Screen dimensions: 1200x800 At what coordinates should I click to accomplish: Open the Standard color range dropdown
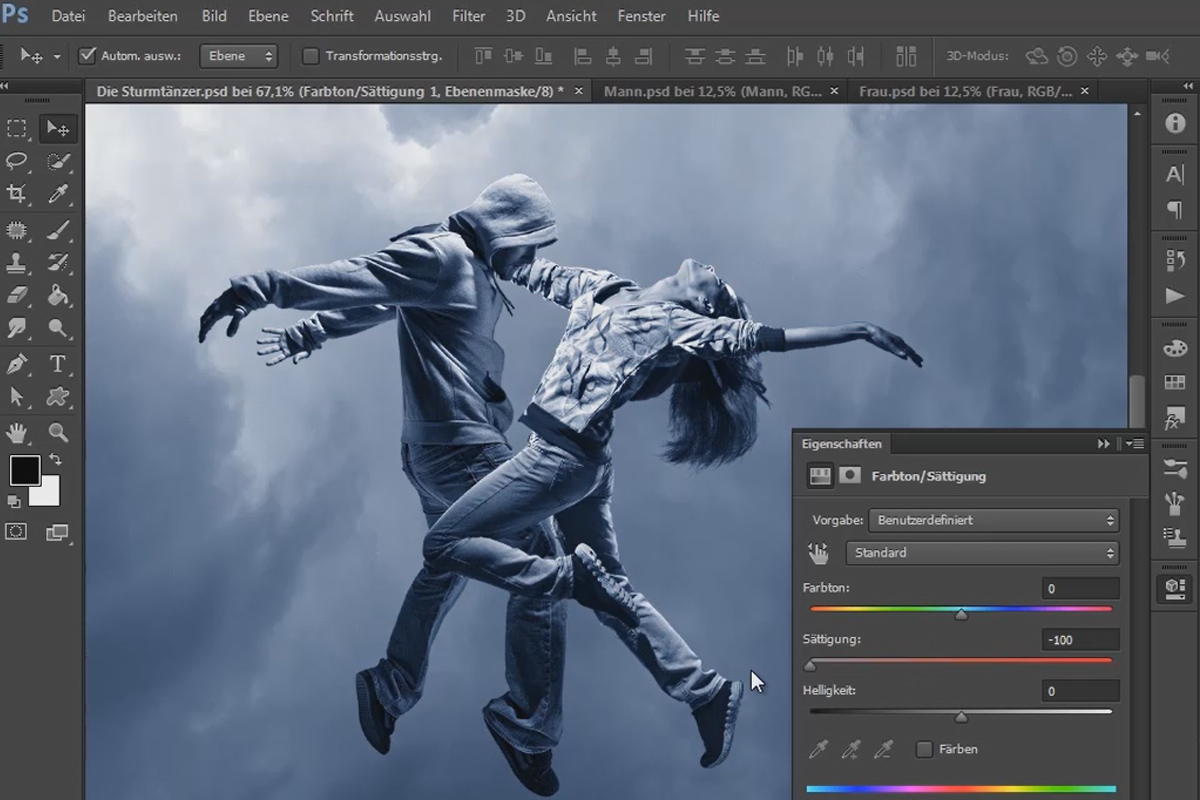[x=982, y=552]
